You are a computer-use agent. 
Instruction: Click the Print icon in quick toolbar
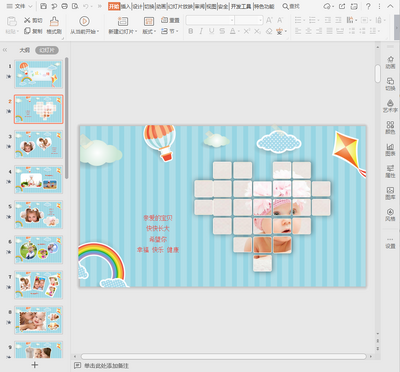click(x=65, y=6)
